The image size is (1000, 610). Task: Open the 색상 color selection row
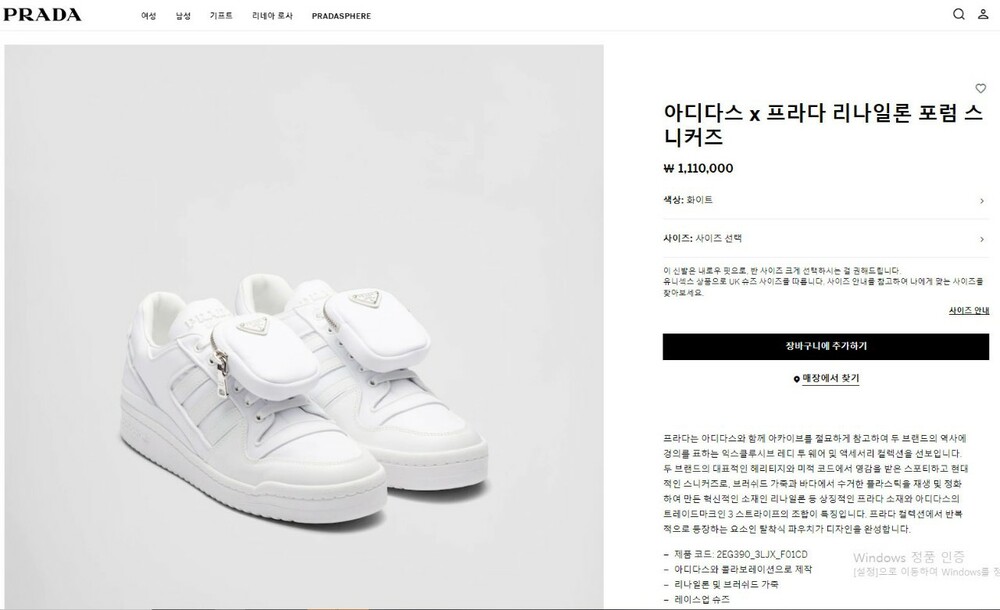[x=826, y=200]
